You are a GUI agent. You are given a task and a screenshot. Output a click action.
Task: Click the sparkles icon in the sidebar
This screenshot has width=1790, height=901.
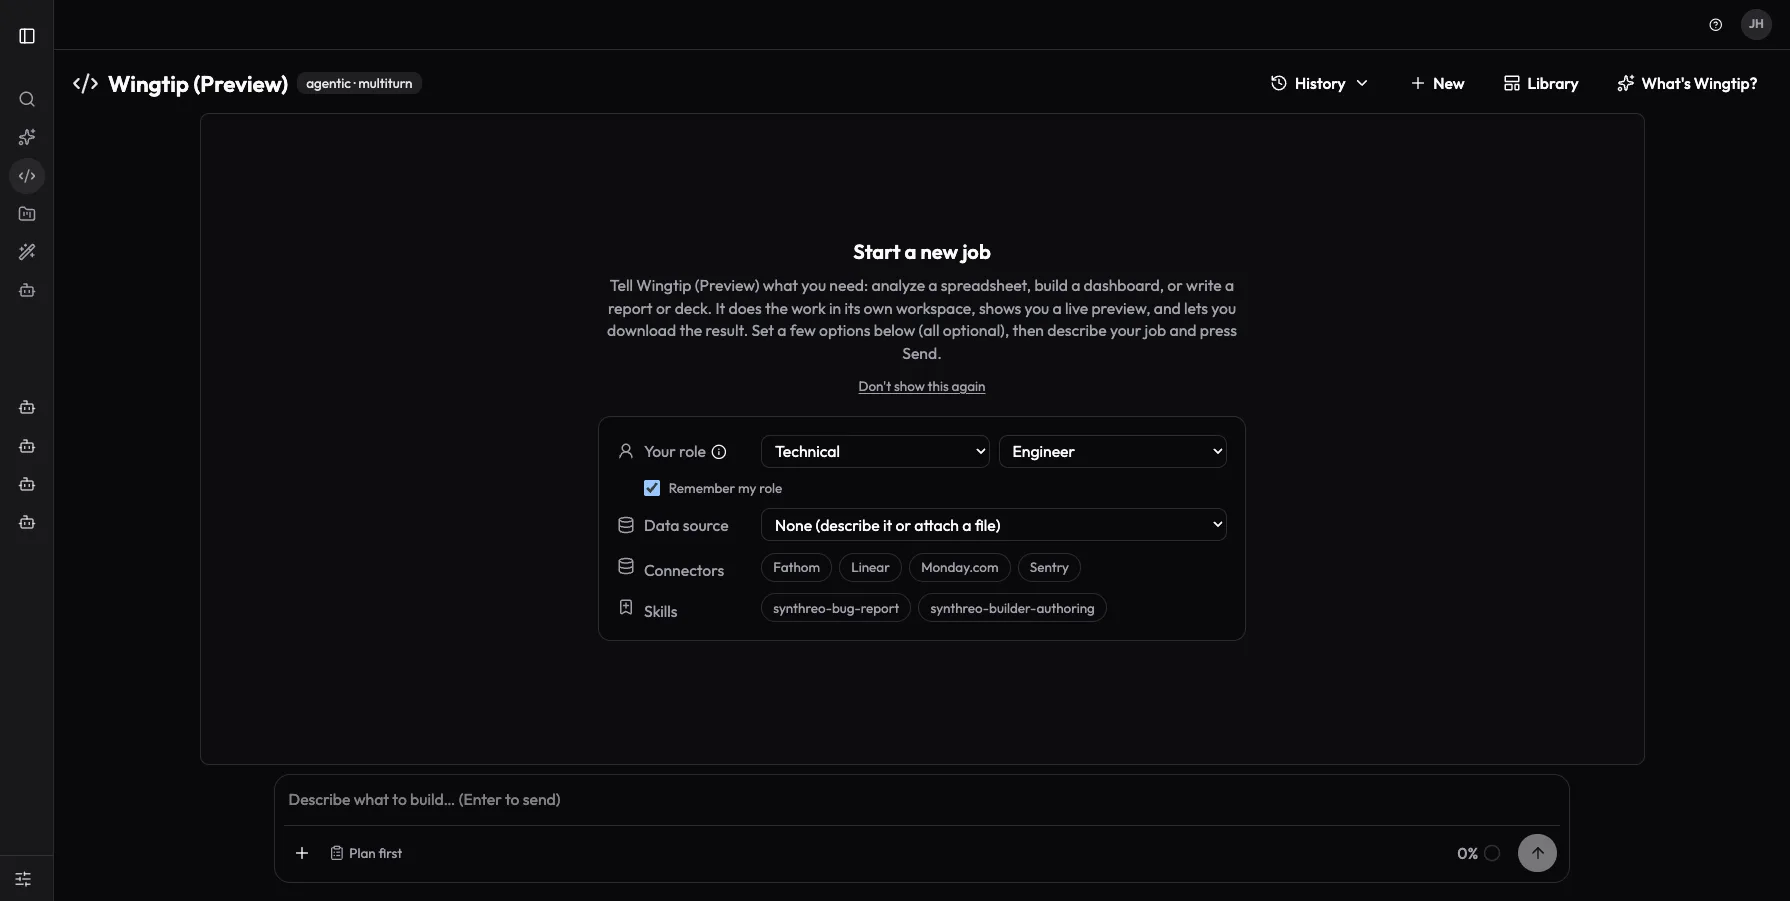point(27,137)
